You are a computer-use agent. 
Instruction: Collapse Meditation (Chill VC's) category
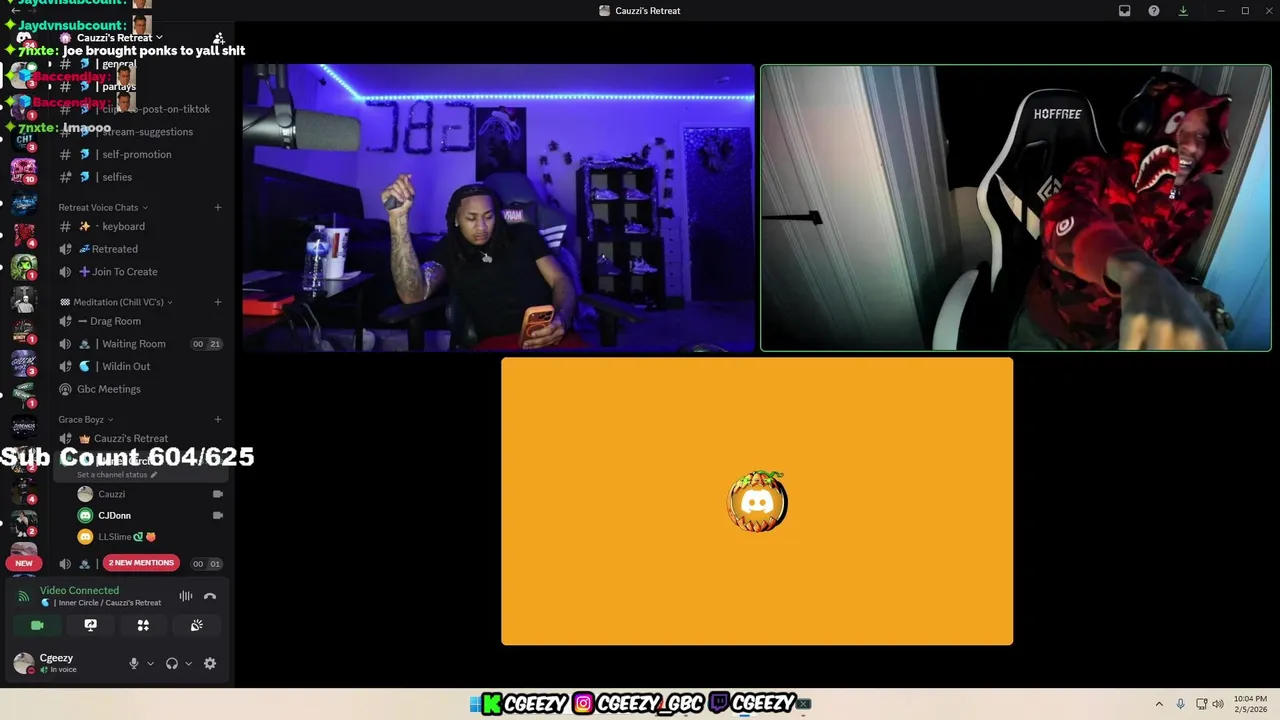pos(117,302)
